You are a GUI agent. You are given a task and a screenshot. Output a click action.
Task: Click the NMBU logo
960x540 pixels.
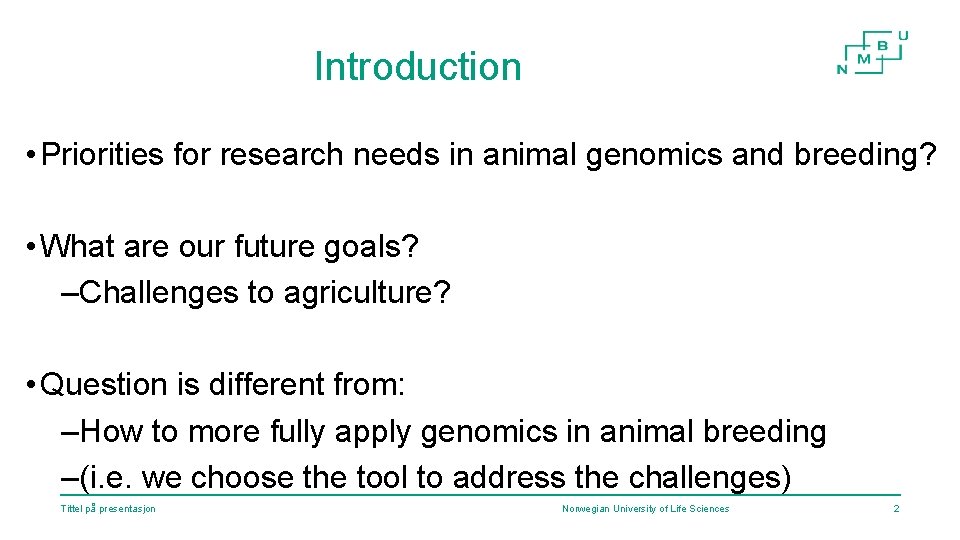[872, 53]
